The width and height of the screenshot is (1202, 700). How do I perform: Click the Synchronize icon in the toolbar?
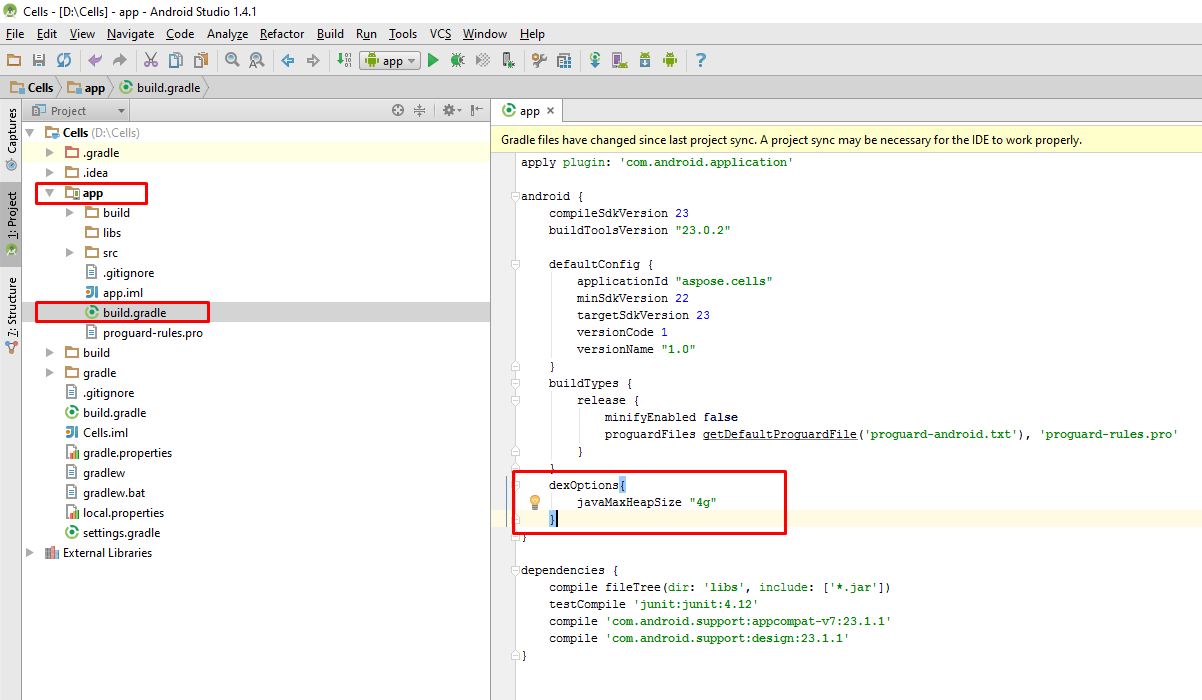click(63, 60)
